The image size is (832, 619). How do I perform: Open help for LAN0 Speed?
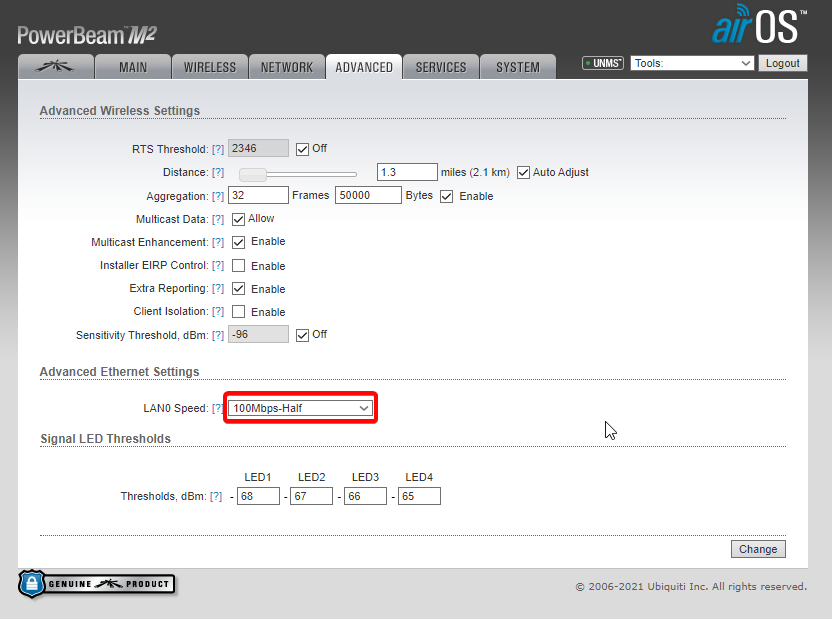pos(217,408)
